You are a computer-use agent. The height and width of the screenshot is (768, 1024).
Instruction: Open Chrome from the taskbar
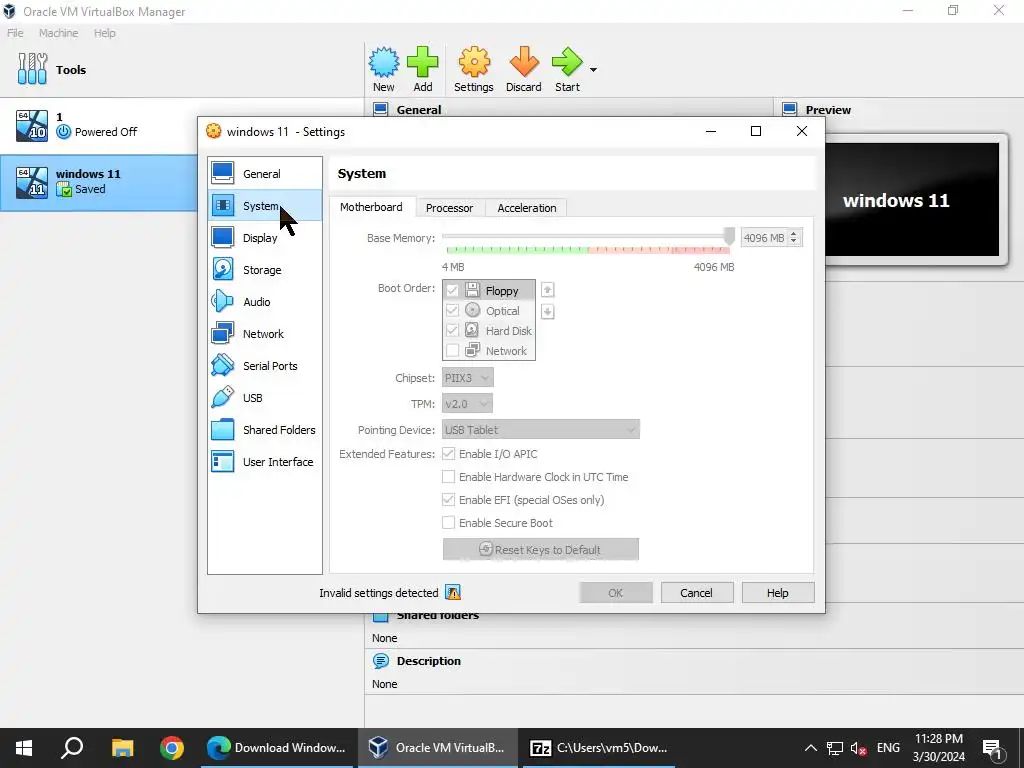tap(172, 748)
